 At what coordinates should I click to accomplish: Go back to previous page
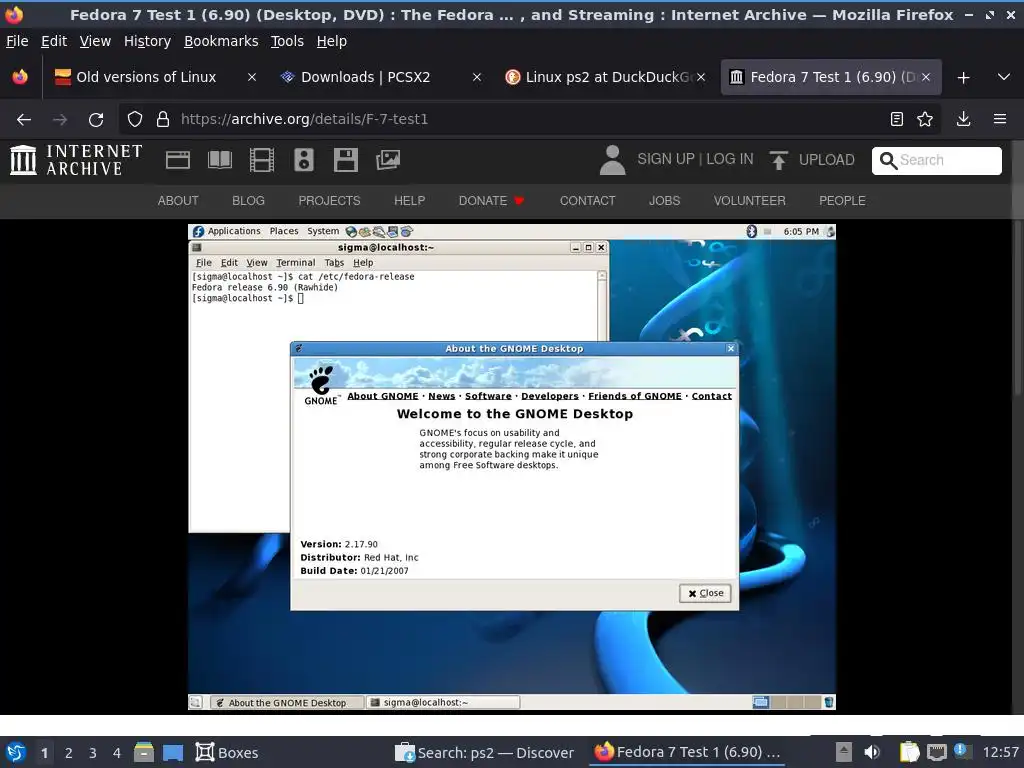[x=24, y=120]
